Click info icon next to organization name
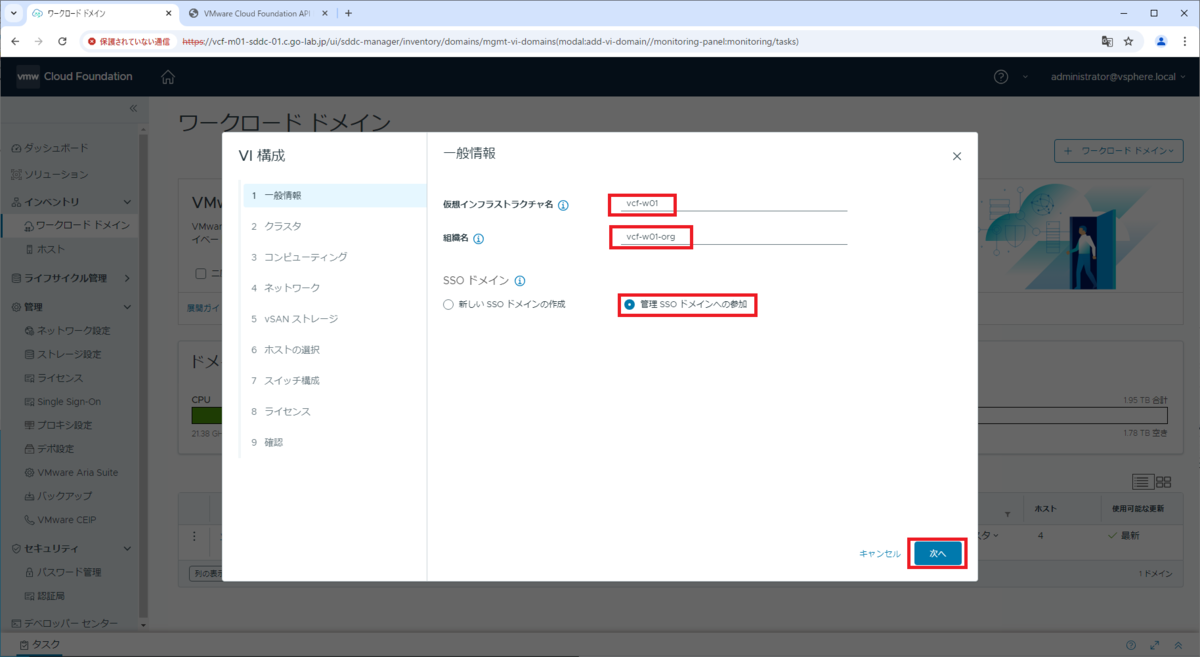Viewport: 1200px width, 657px height. tap(478, 239)
